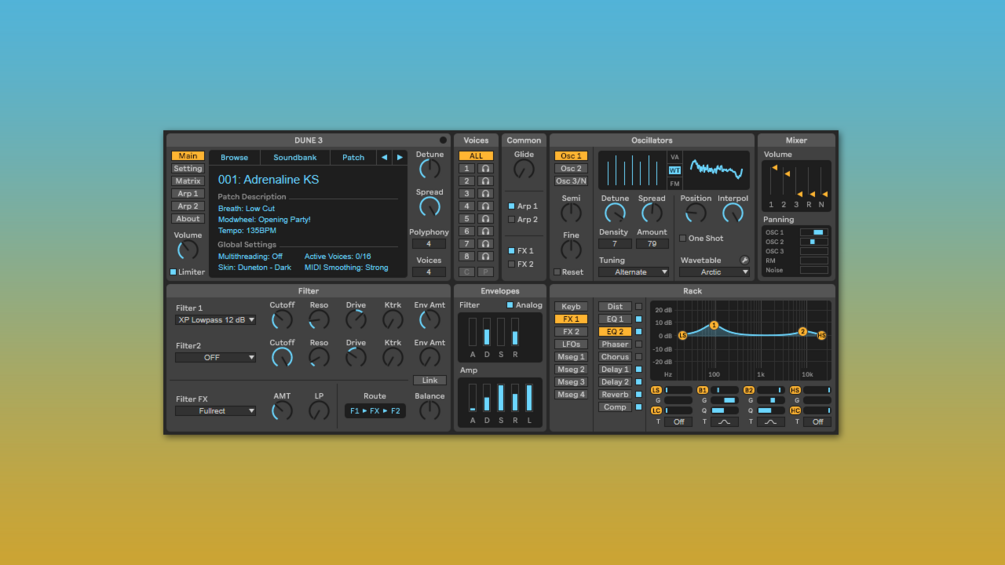The image size is (1005, 565).
Task: Switch to the Matrix page
Action: click(x=188, y=181)
